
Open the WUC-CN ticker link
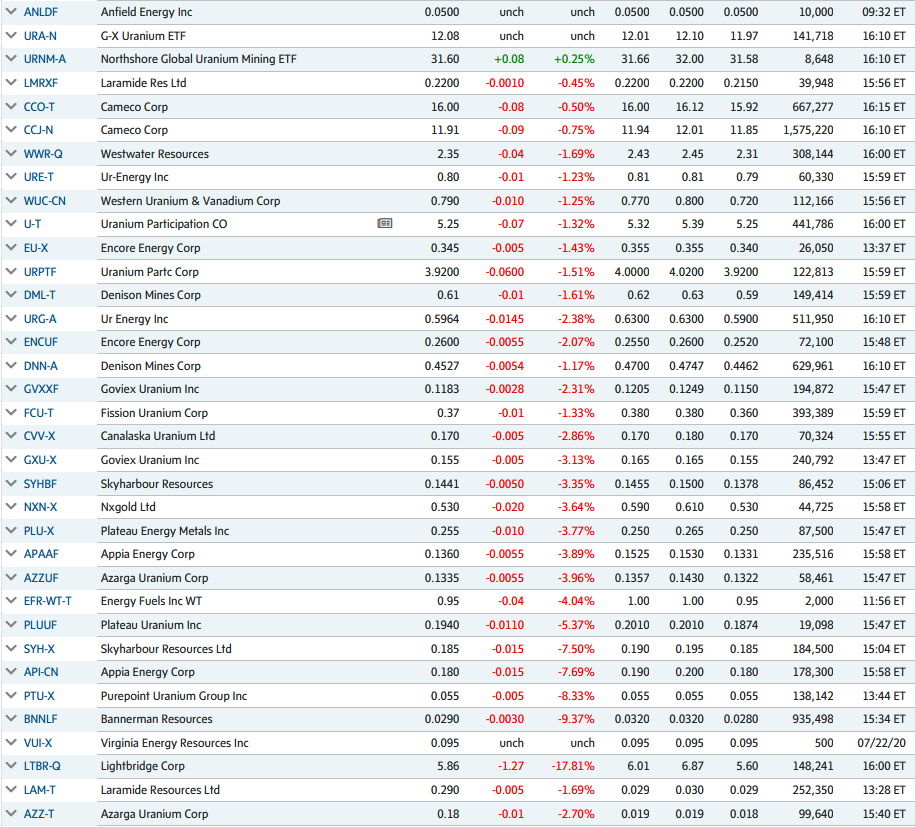pos(45,201)
